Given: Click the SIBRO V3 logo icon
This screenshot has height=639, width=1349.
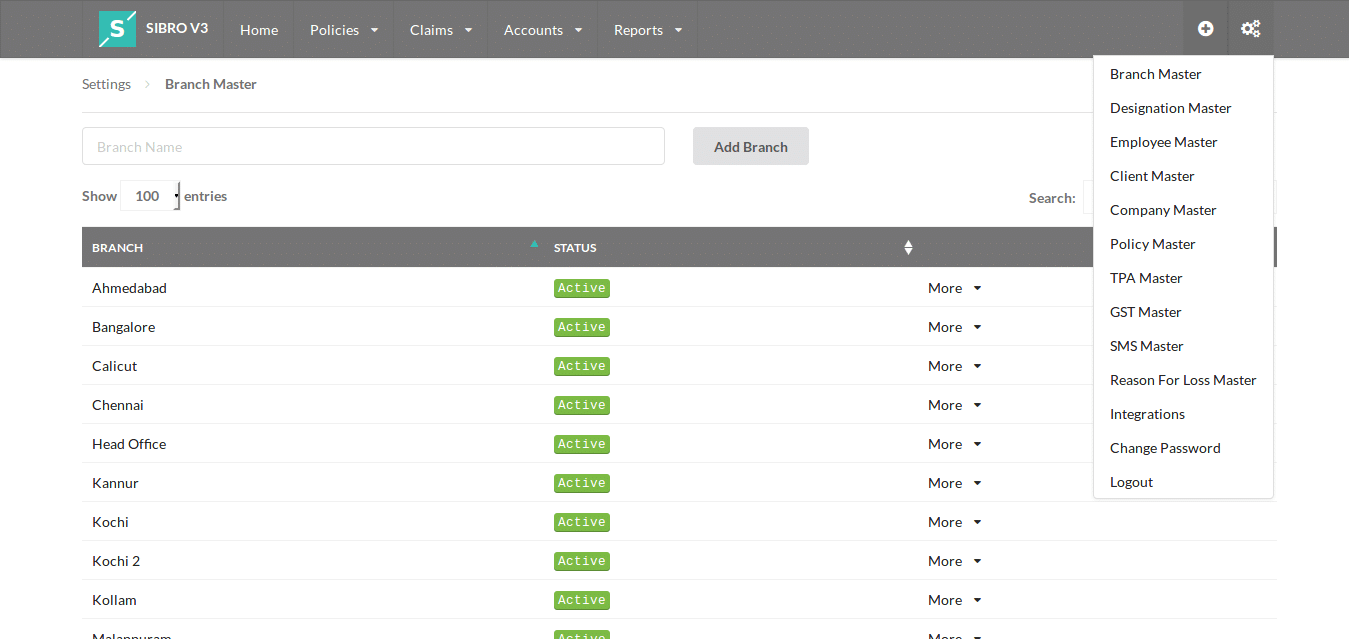Looking at the screenshot, I should click(x=117, y=29).
